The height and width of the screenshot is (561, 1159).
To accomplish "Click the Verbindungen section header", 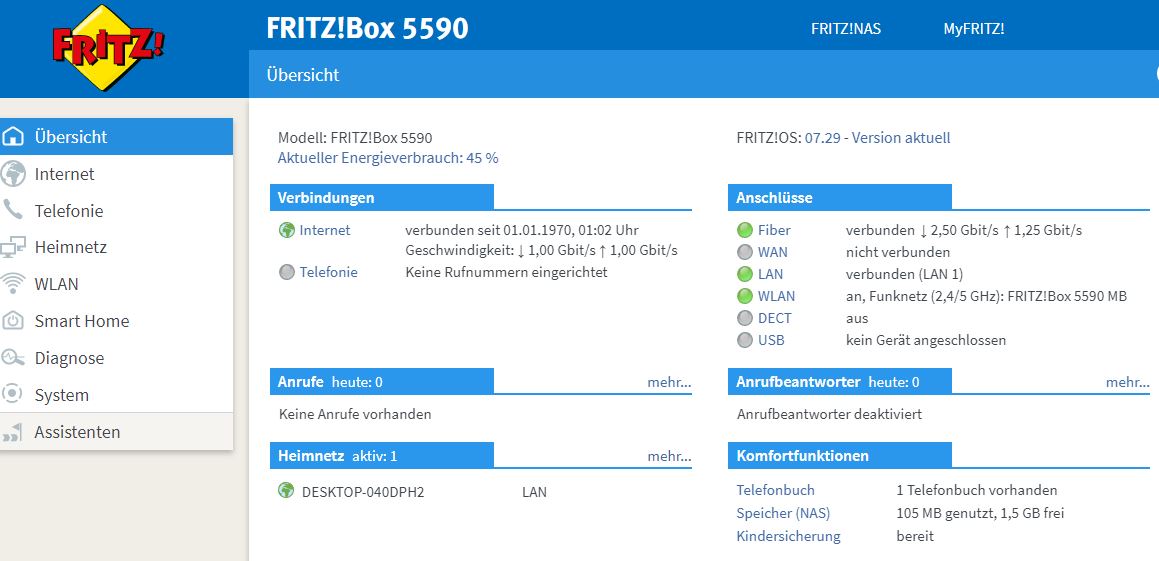I will coord(381,197).
